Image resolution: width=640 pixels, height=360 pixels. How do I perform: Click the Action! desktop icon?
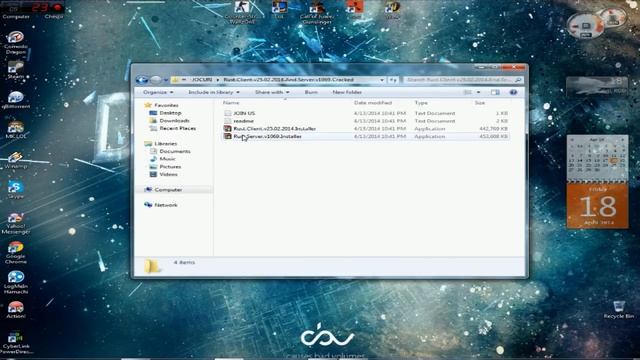pyautogui.click(x=16, y=309)
